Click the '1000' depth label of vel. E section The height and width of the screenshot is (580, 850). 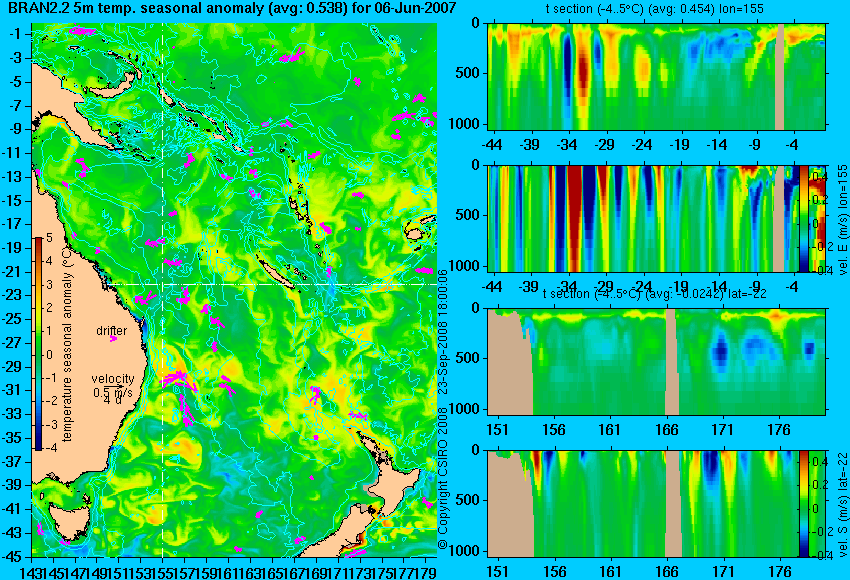464,266
